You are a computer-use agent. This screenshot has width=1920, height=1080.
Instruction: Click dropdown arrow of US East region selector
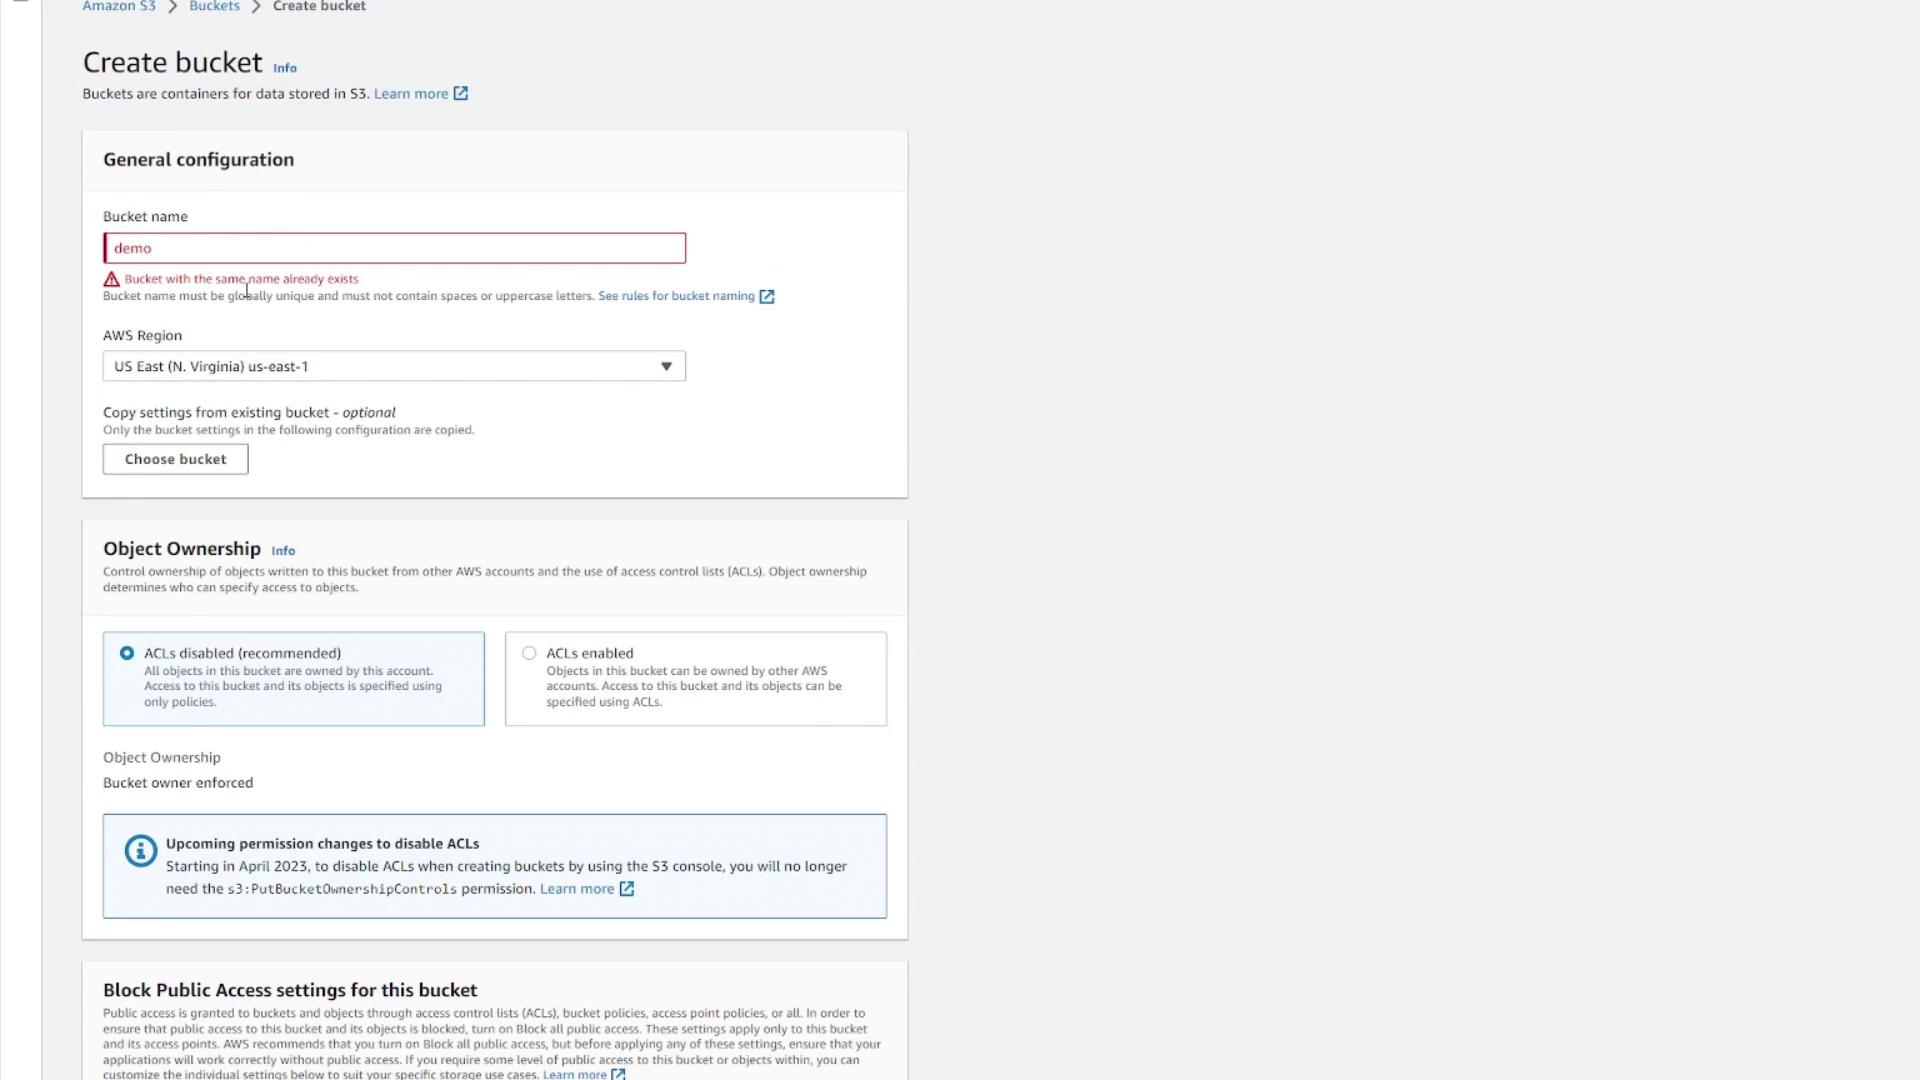click(666, 366)
